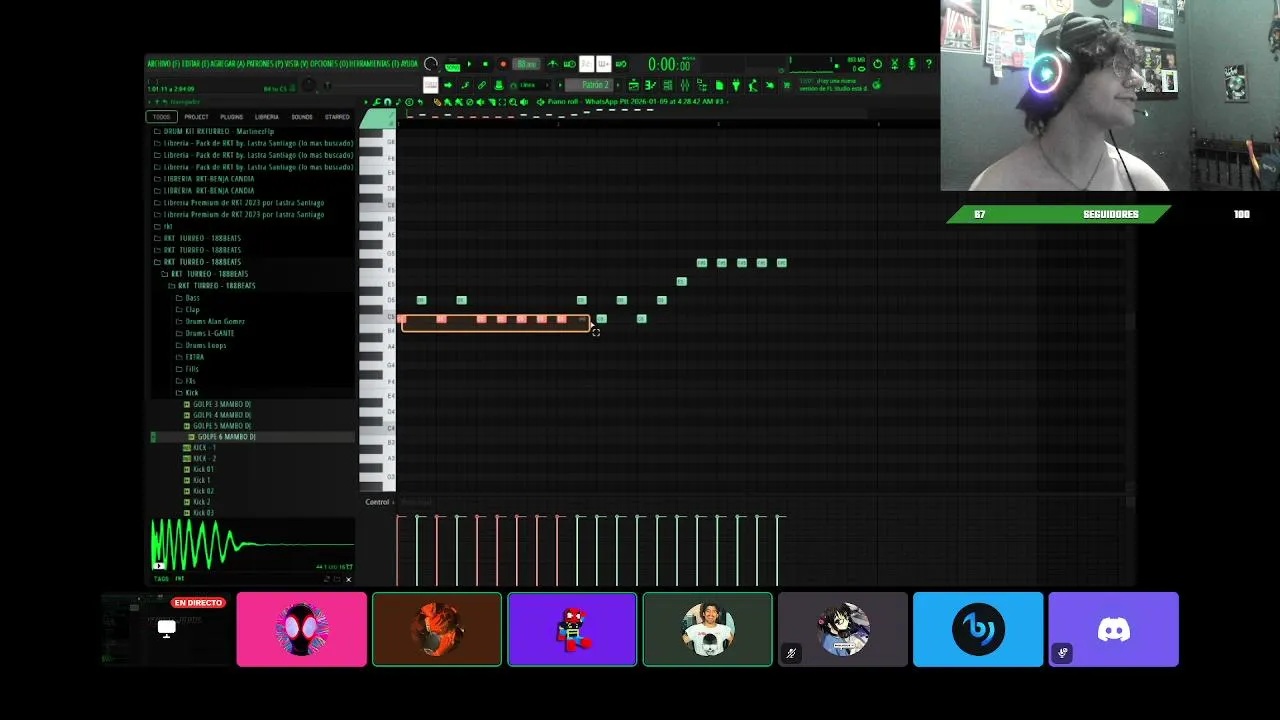Click the piano roll stamp note icon
This screenshot has height=720, width=1280.
click(398, 102)
